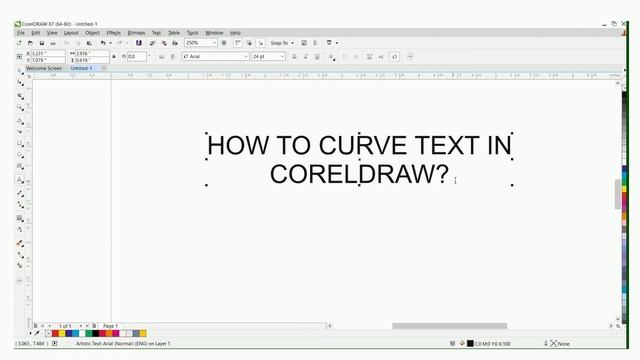
Task: Click the no-color X swatch
Action: point(48,333)
